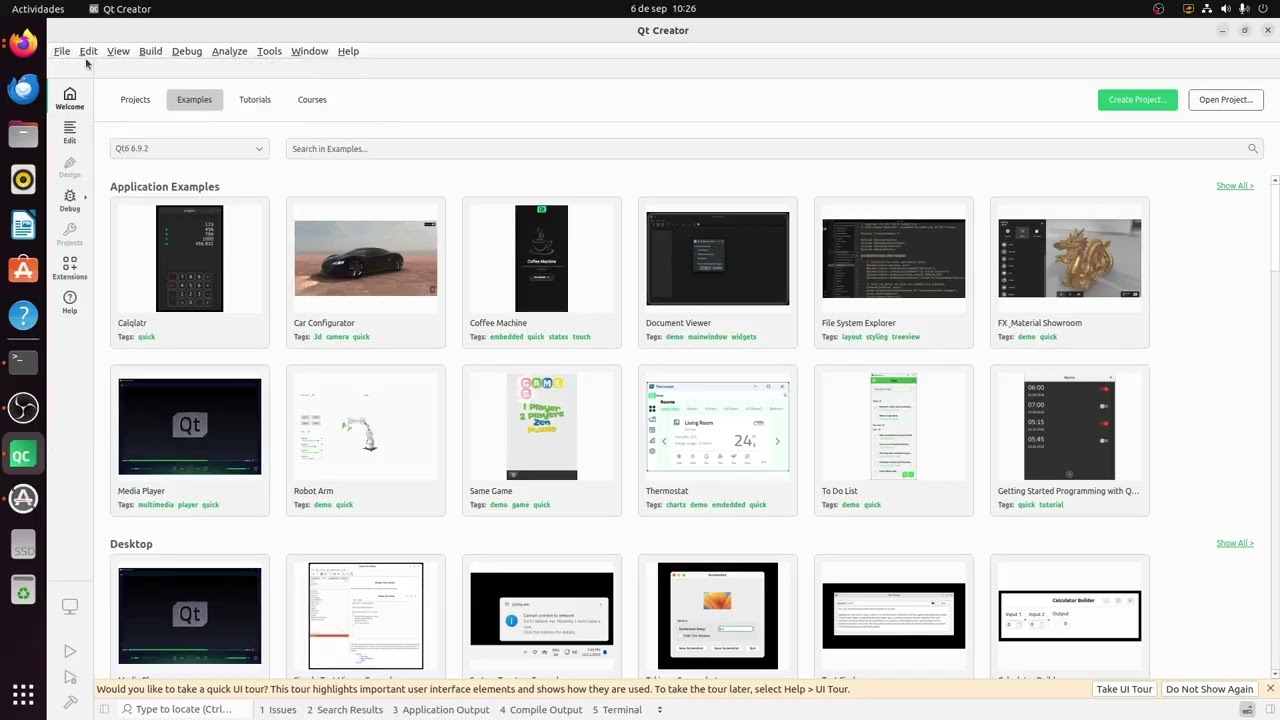Toggle the left sidebar visibility button
The width and height of the screenshot is (1280, 720).
point(104,710)
